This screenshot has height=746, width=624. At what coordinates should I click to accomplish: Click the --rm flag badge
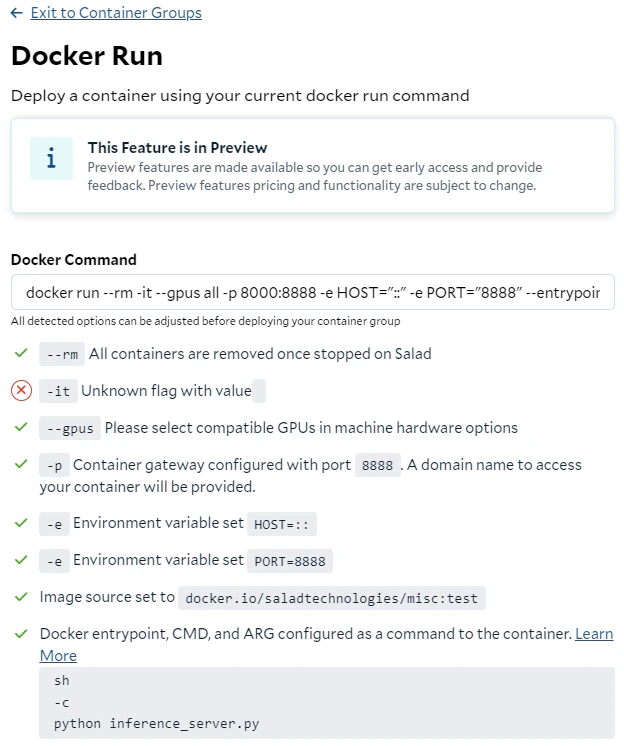point(62,354)
